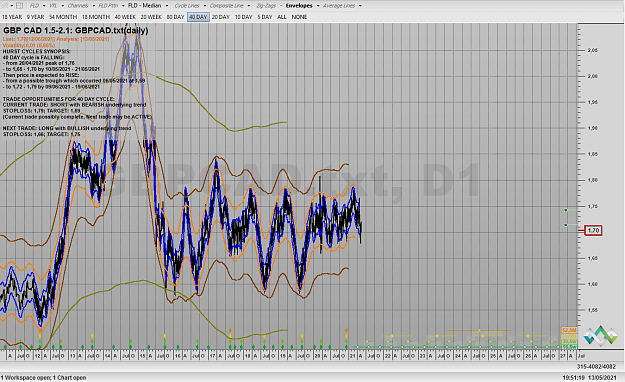This screenshot has width=625, height=382.
Task: Open the Envelopes dropdown arrow
Action: click(318, 6)
